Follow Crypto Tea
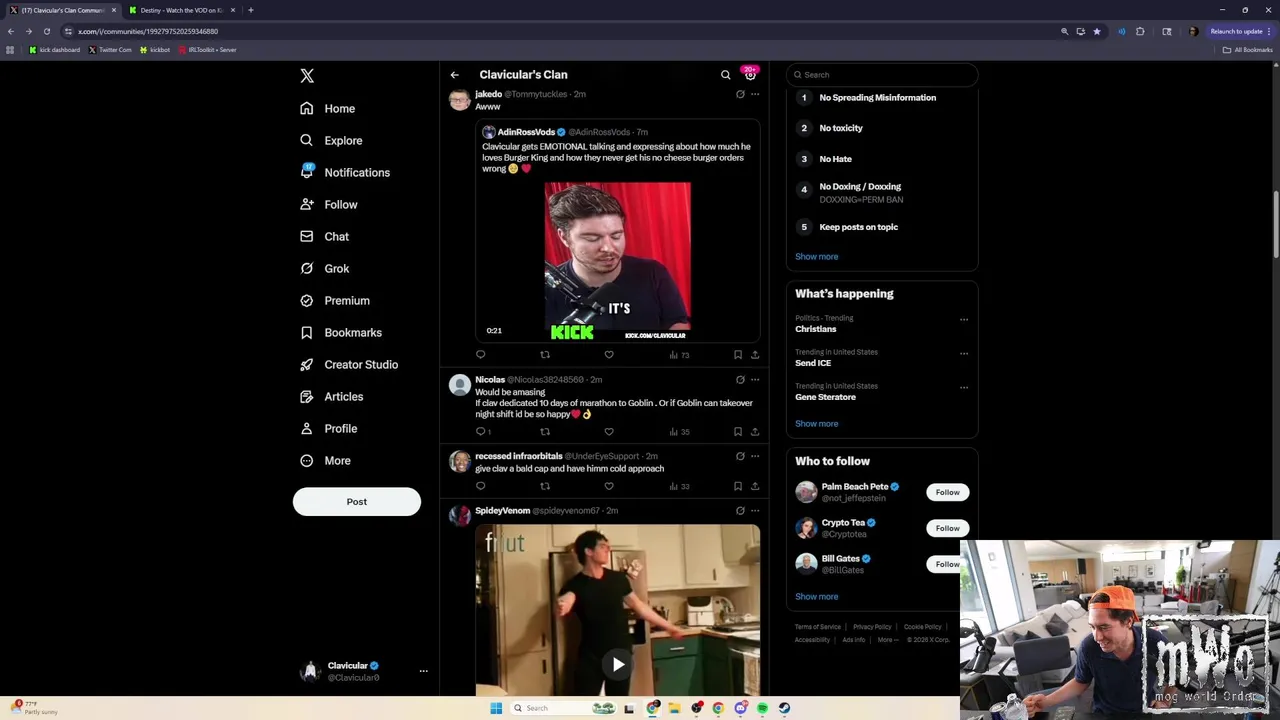This screenshot has width=1280, height=720. [947, 528]
